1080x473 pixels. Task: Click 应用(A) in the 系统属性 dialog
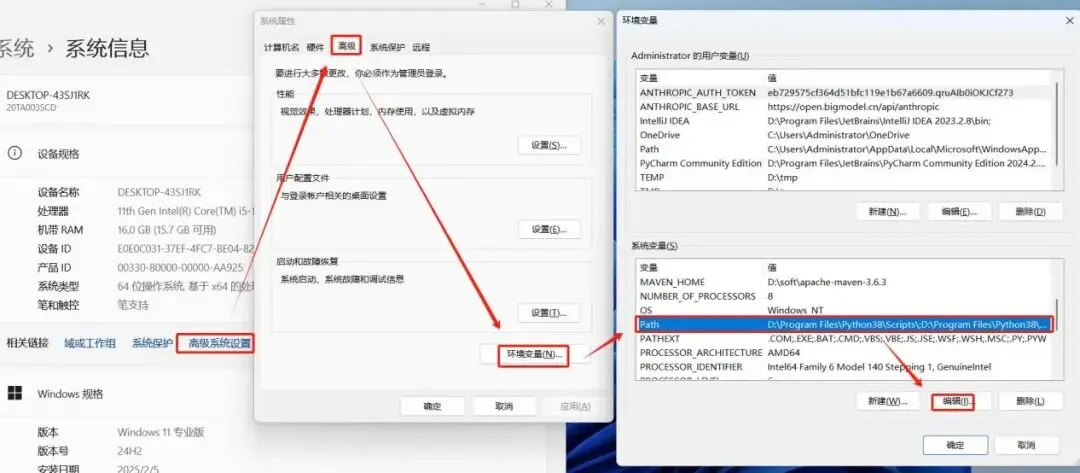(x=575, y=406)
